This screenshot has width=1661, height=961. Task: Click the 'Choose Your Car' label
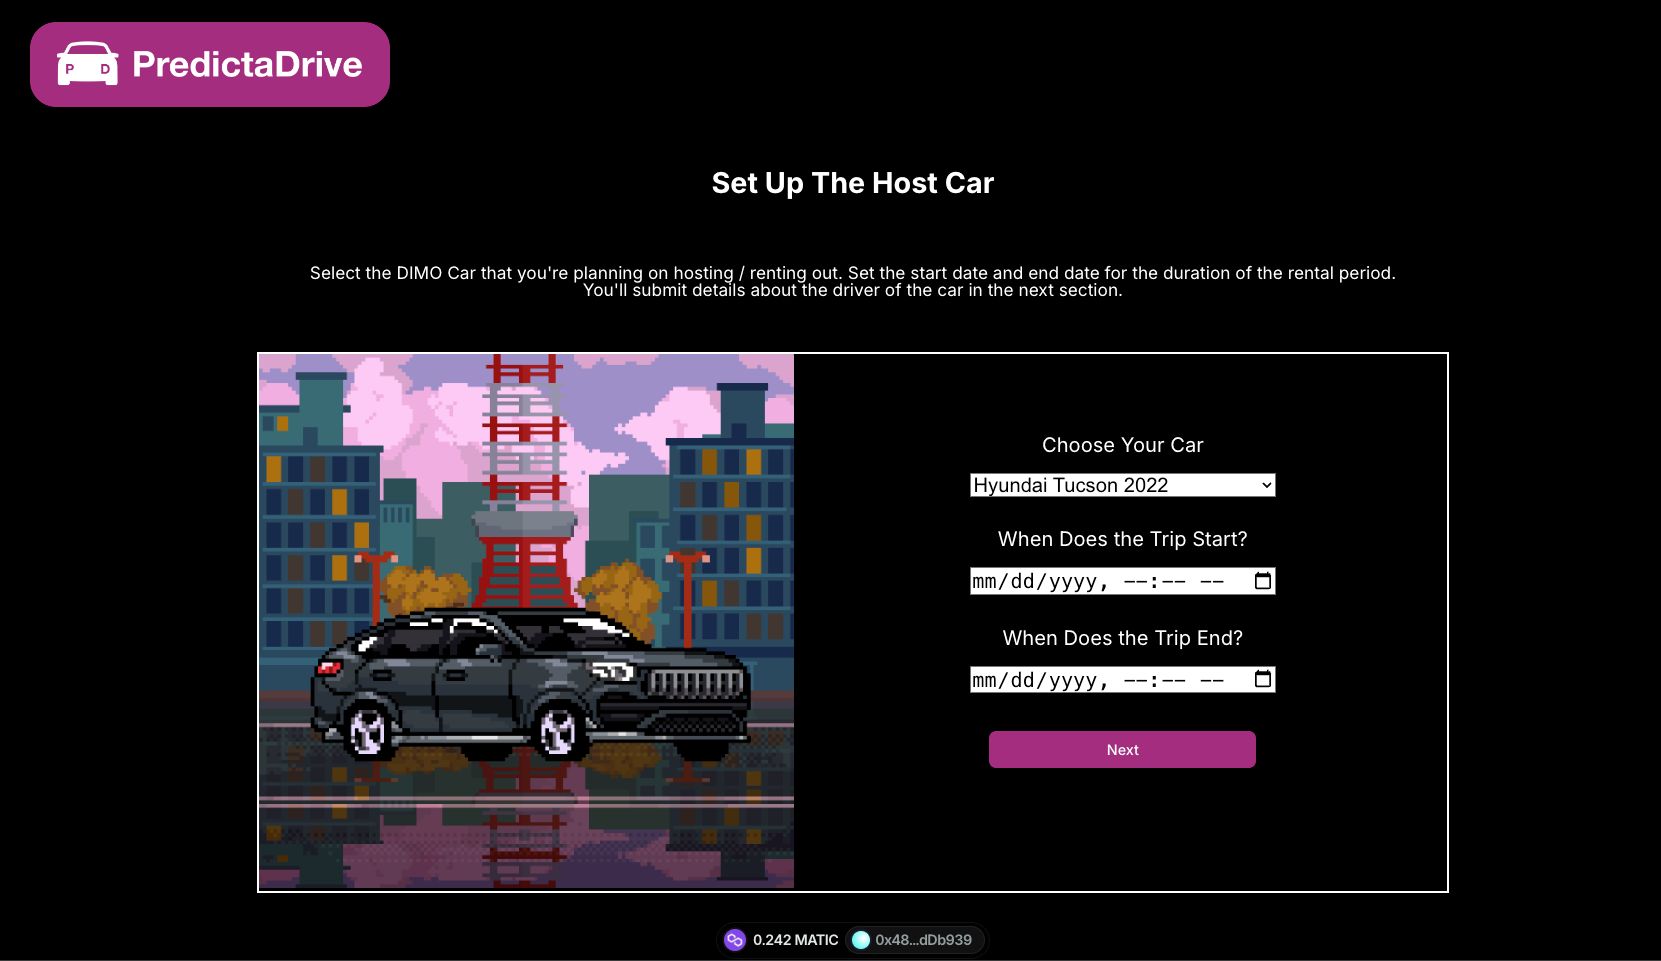click(1123, 445)
